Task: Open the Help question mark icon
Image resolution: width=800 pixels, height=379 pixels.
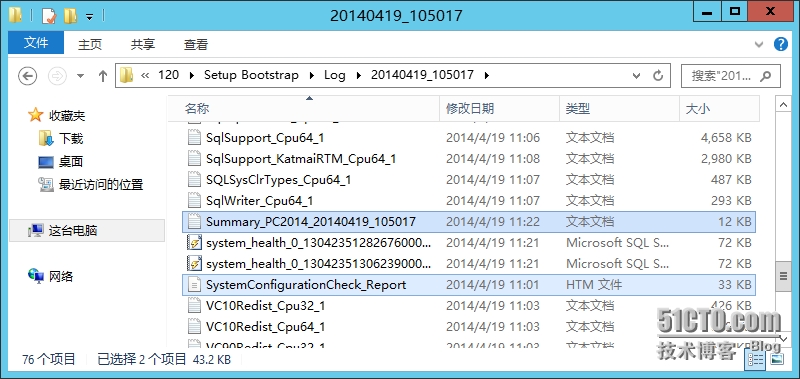Action: pyautogui.click(x=781, y=44)
